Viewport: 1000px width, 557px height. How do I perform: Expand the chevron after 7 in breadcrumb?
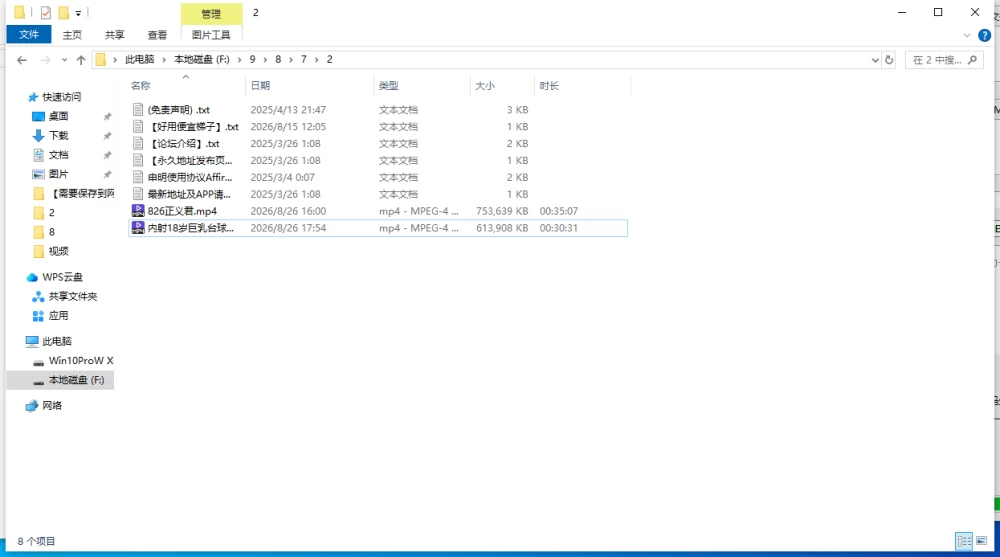coord(316,59)
